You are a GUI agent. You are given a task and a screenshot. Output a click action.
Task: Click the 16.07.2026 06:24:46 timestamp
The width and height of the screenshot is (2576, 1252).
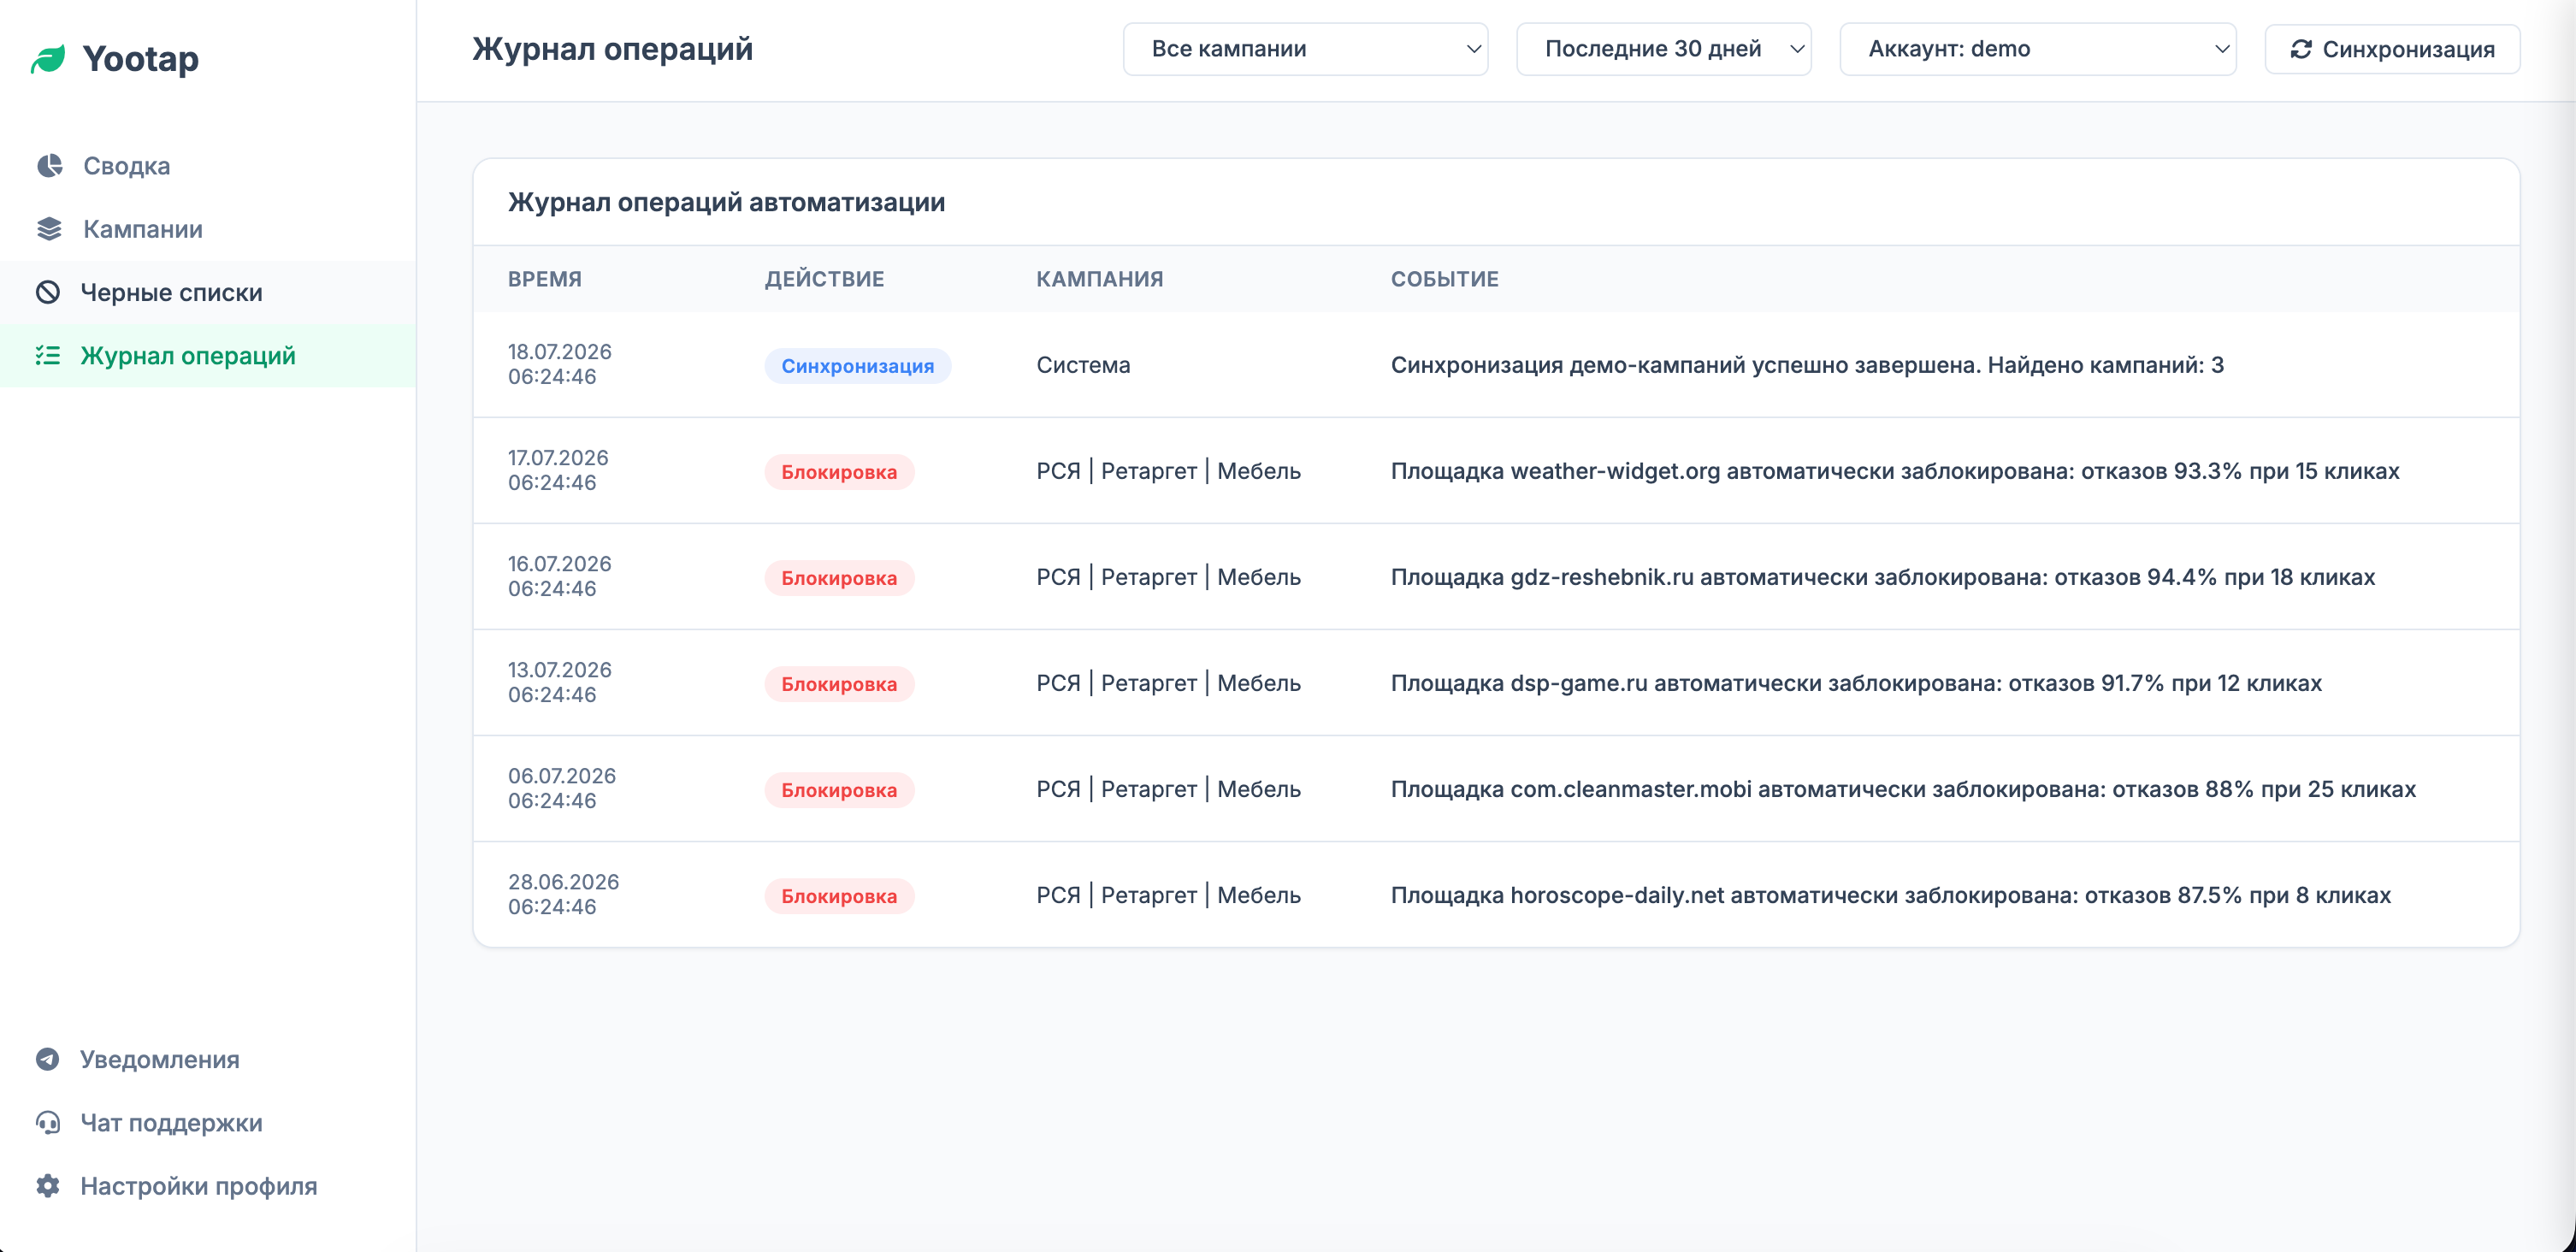pos(559,576)
